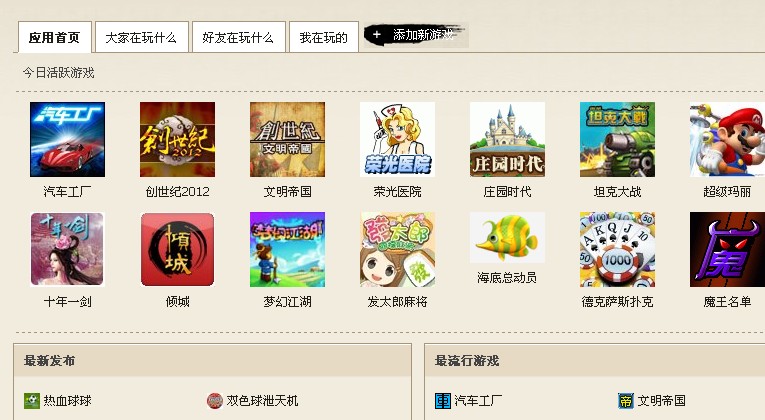765x420 pixels.
Task: Open the 梦幻江湖 text label link
Action: coord(287,302)
